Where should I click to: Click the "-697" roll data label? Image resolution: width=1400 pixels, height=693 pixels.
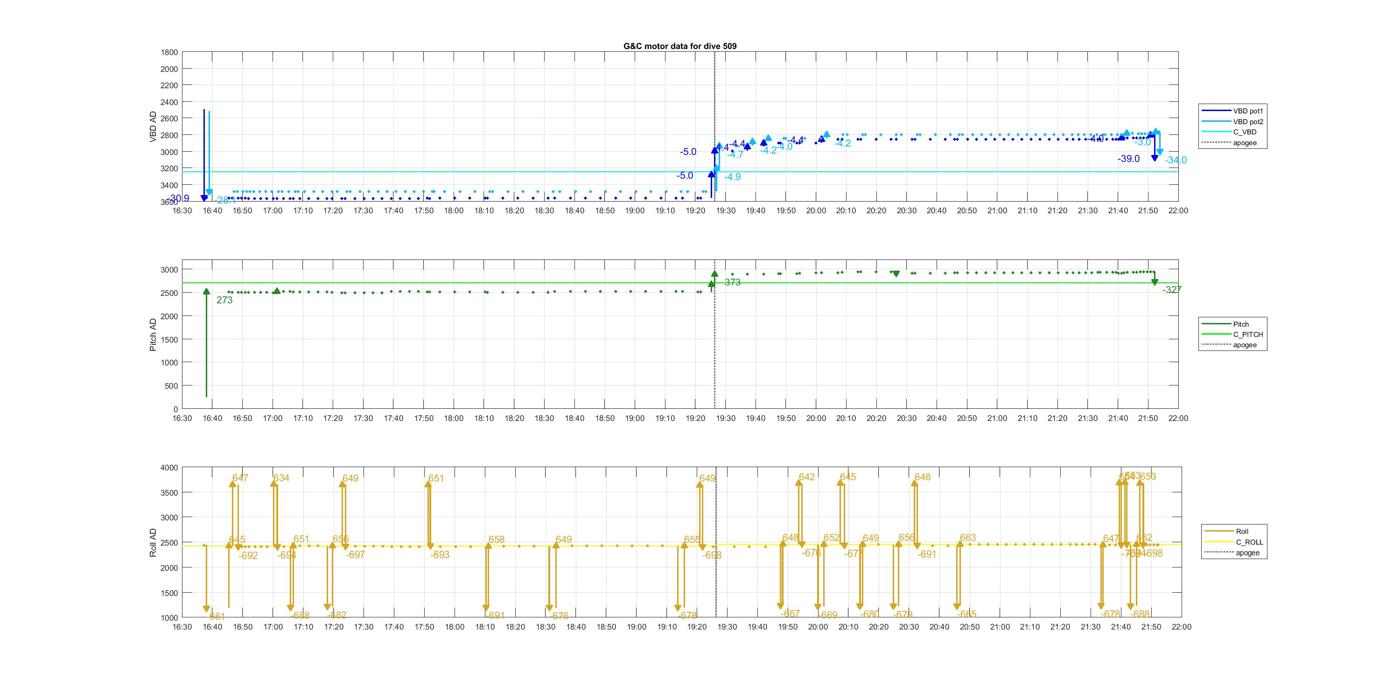coord(355,555)
